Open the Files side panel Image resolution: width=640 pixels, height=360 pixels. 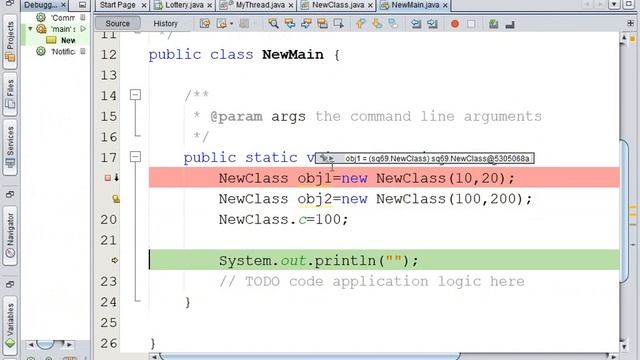10,95
